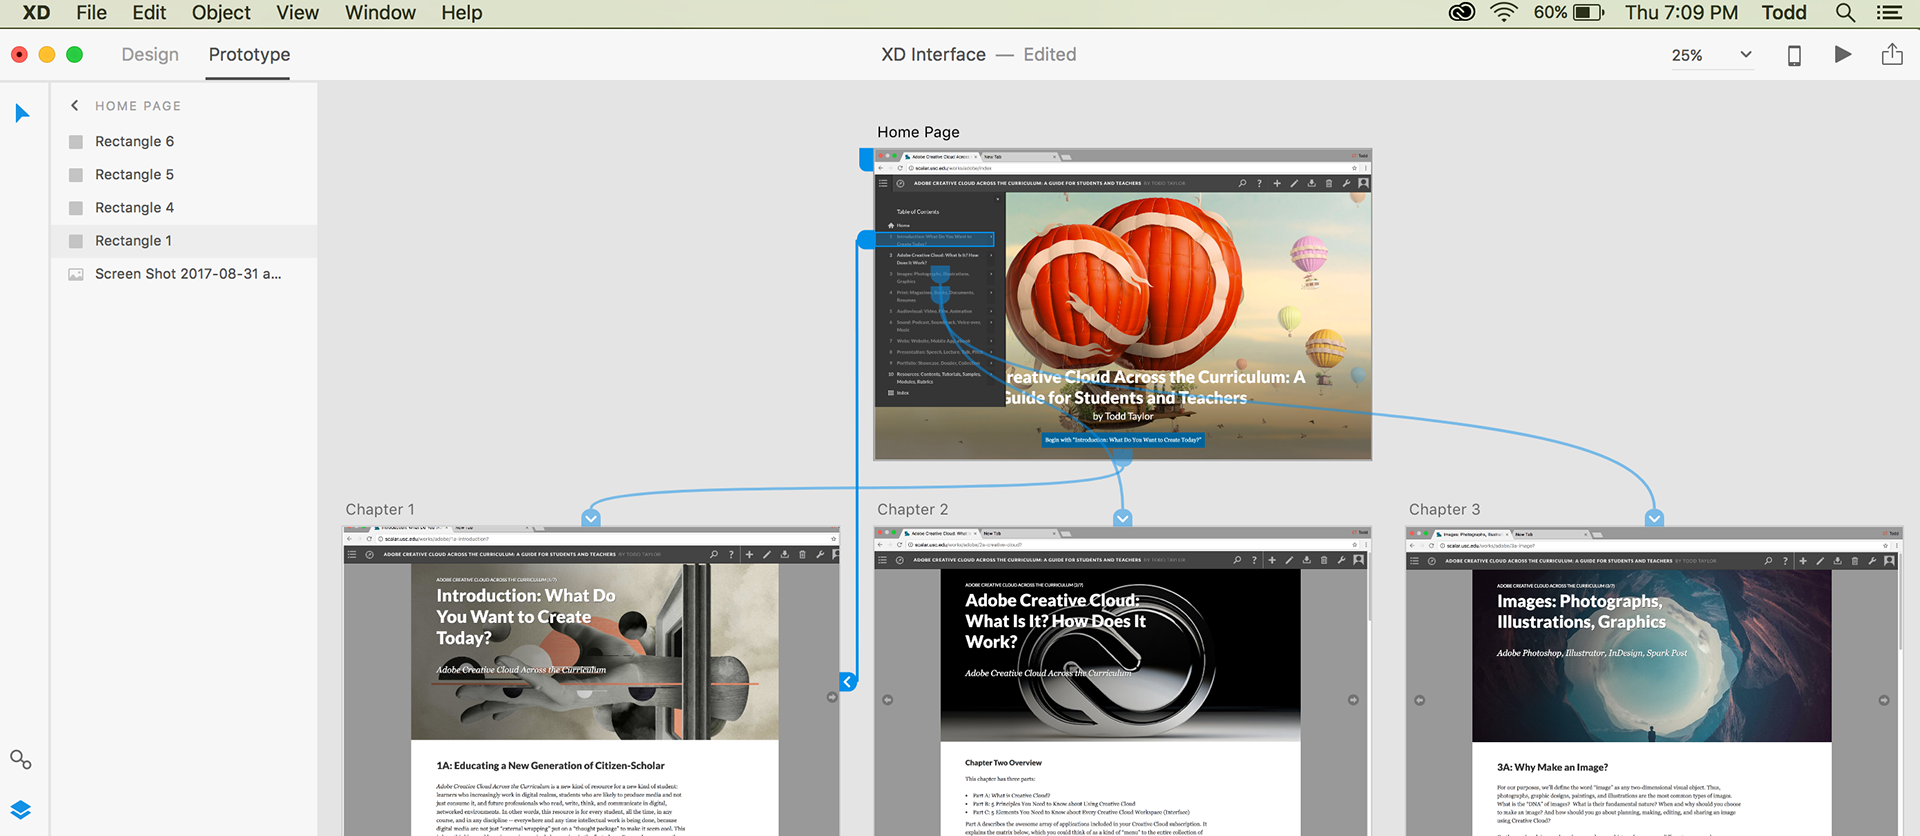Click the Todd user name in menu bar
1920x836 pixels.
pos(1784,13)
